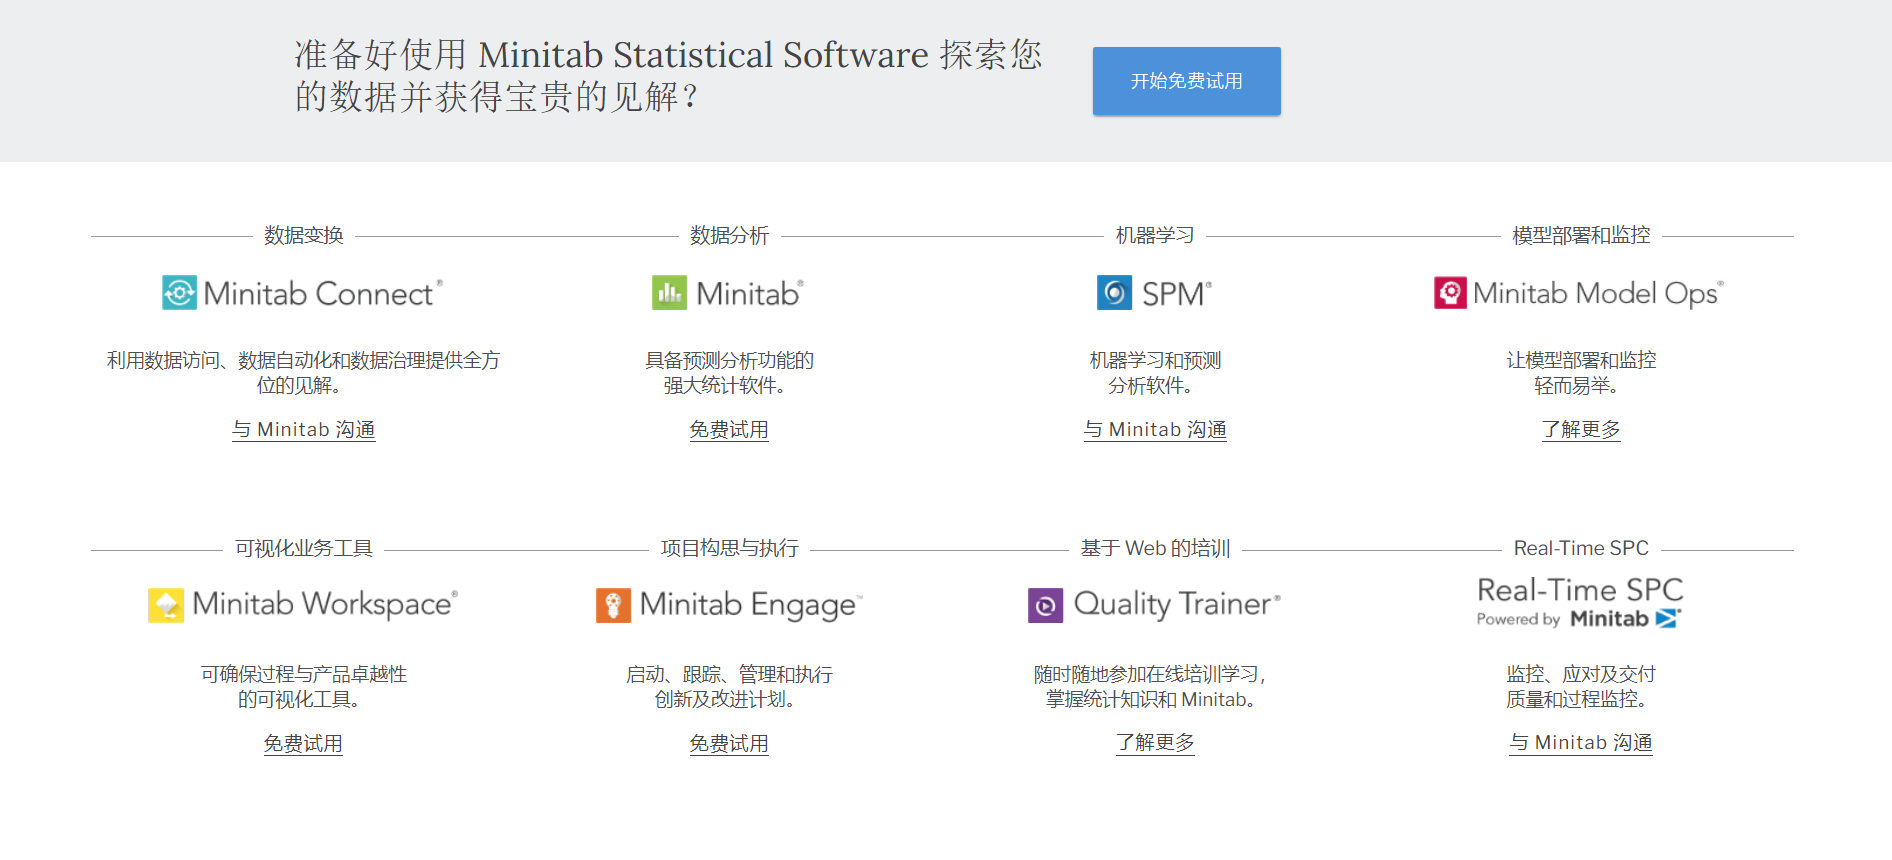
Task: Click 免费试用 link under Minitab Workspace
Action: pyautogui.click(x=303, y=744)
